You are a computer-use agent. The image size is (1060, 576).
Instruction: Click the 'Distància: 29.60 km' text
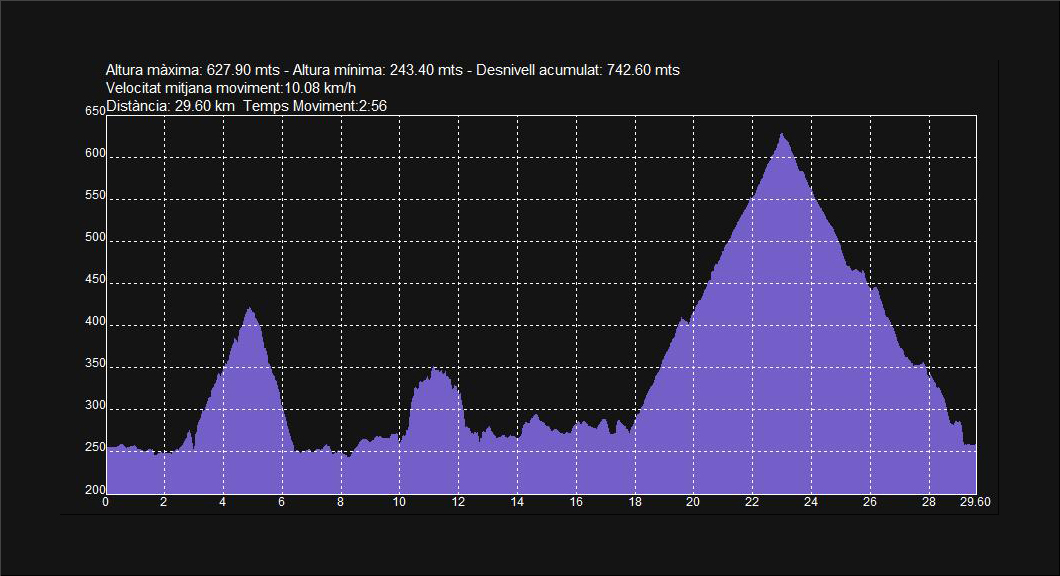pyautogui.click(x=170, y=105)
